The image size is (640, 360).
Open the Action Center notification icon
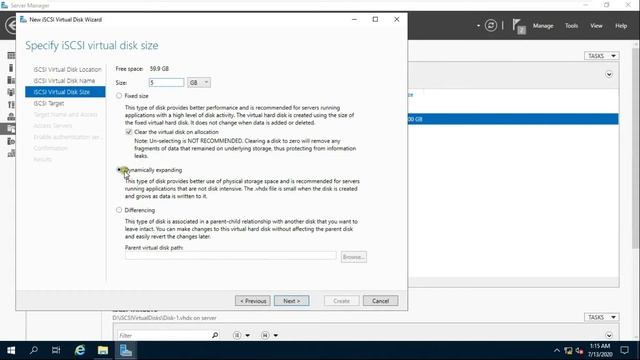[624, 350]
